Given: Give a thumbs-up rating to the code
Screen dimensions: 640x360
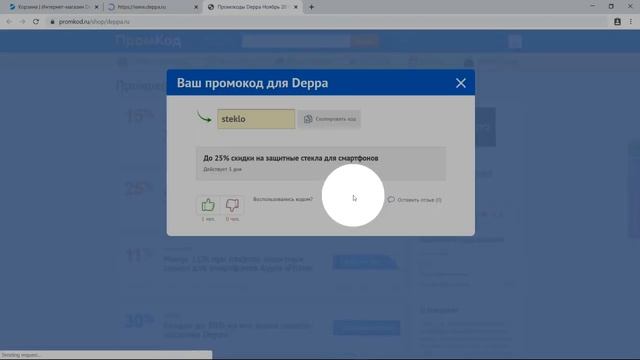Looking at the screenshot, I should [x=208, y=205].
